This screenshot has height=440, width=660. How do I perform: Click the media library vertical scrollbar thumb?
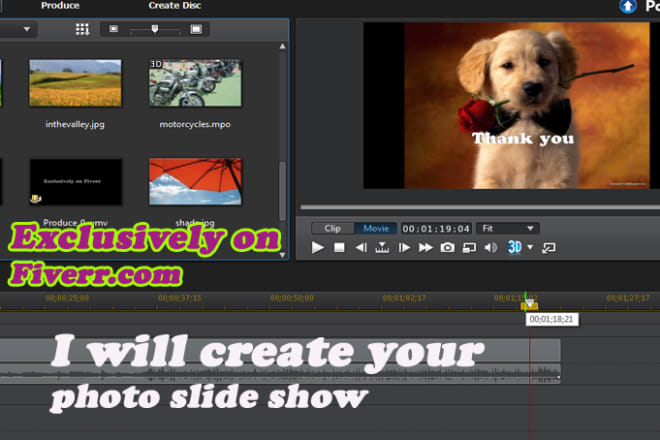tap(282, 191)
